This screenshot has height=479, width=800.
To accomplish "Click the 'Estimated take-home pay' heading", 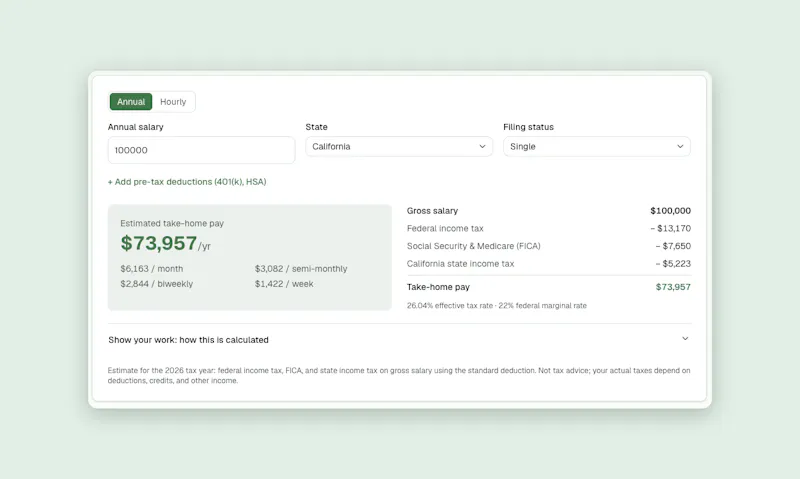I will tap(172, 223).
